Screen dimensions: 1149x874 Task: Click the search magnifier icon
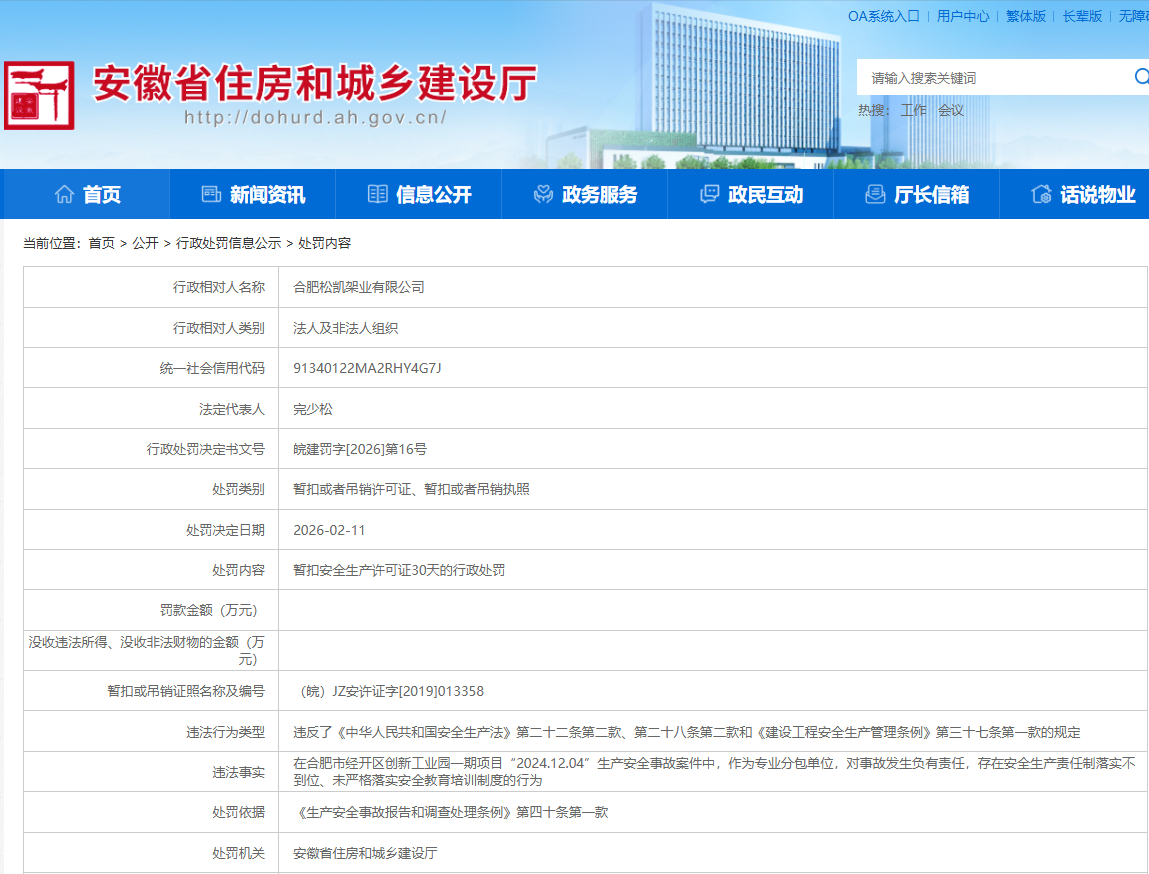(1141, 77)
